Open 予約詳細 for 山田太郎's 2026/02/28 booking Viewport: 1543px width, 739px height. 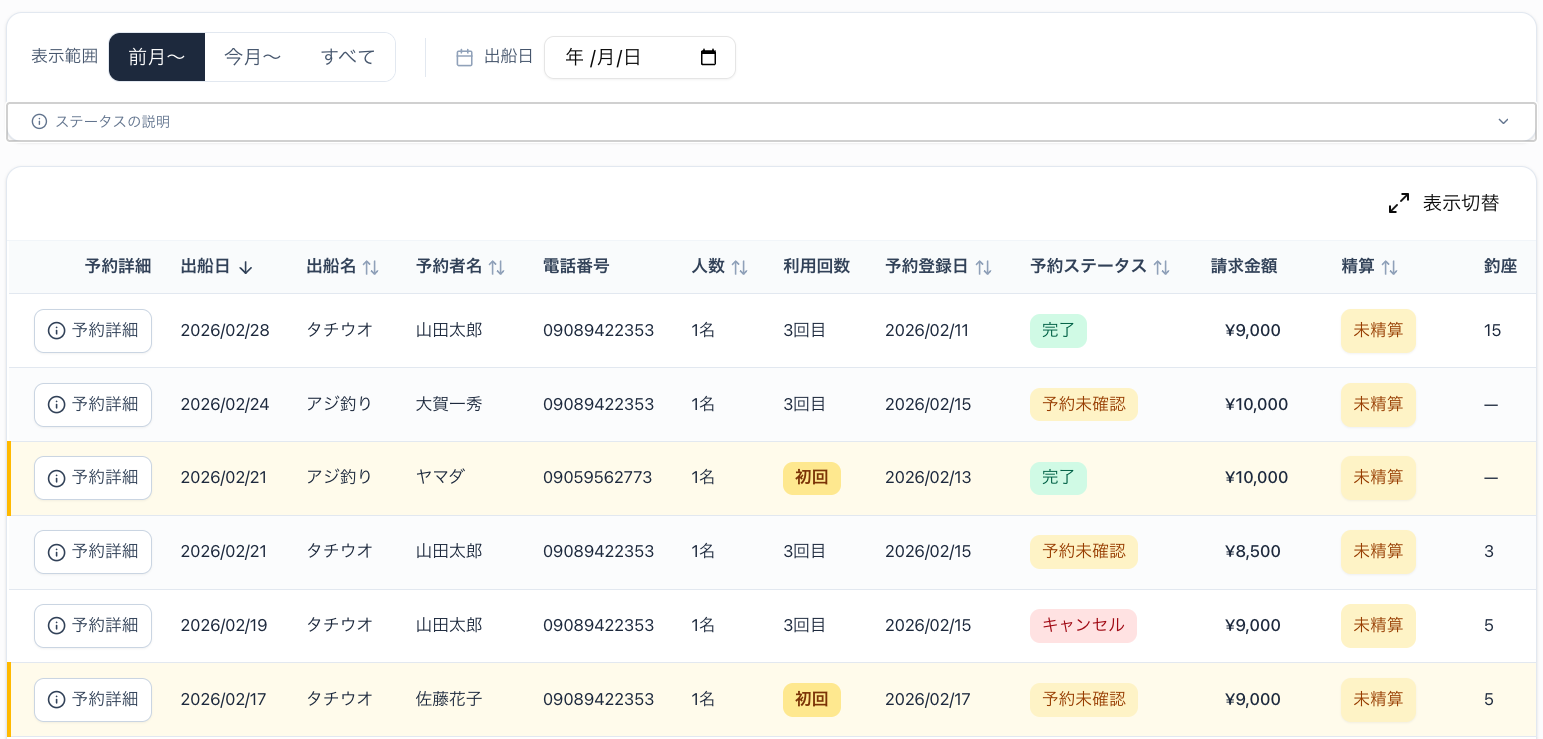tap(93, 330)
